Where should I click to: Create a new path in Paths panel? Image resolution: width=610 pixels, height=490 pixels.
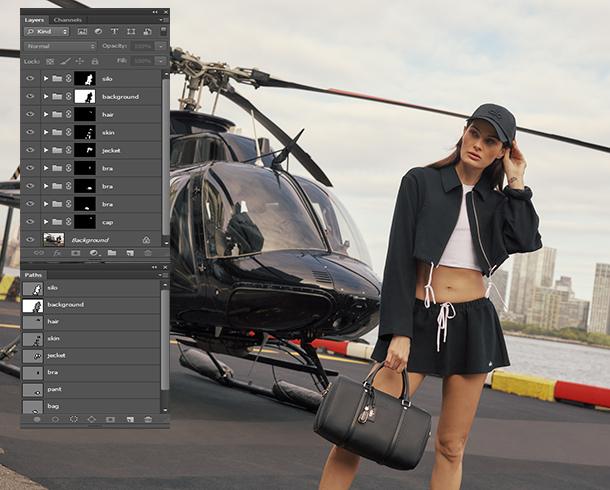130,419
